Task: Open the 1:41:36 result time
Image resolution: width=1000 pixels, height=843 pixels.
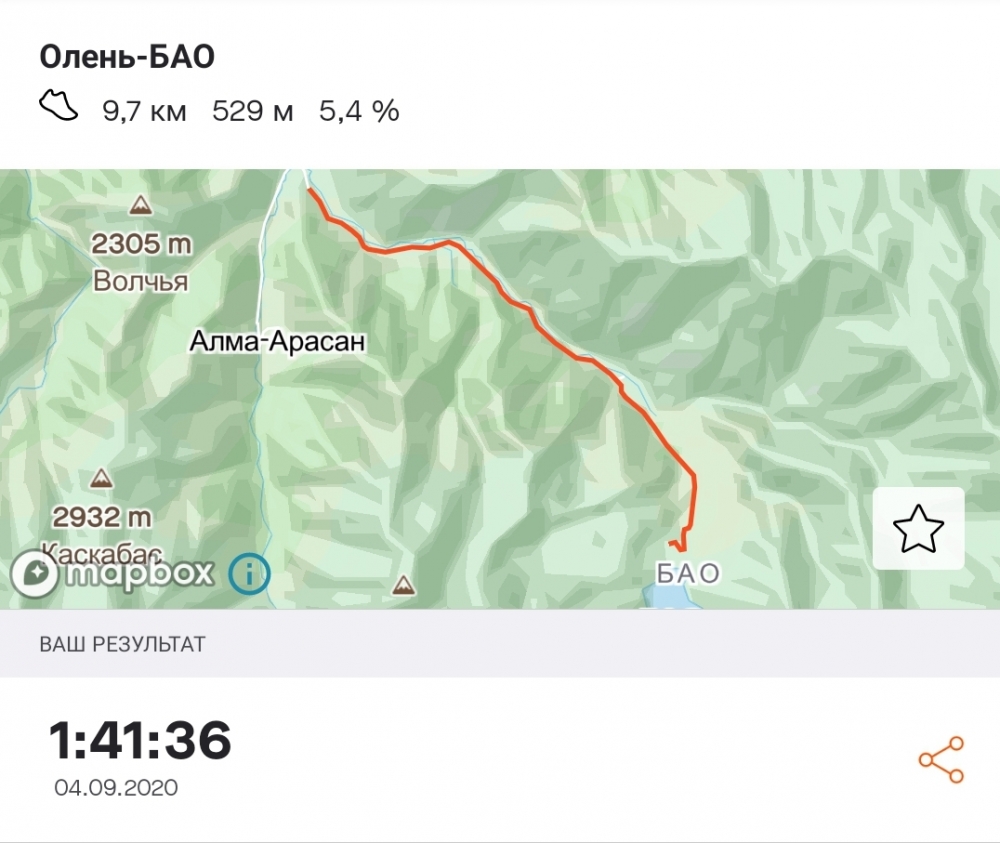Action: (140, 740)
